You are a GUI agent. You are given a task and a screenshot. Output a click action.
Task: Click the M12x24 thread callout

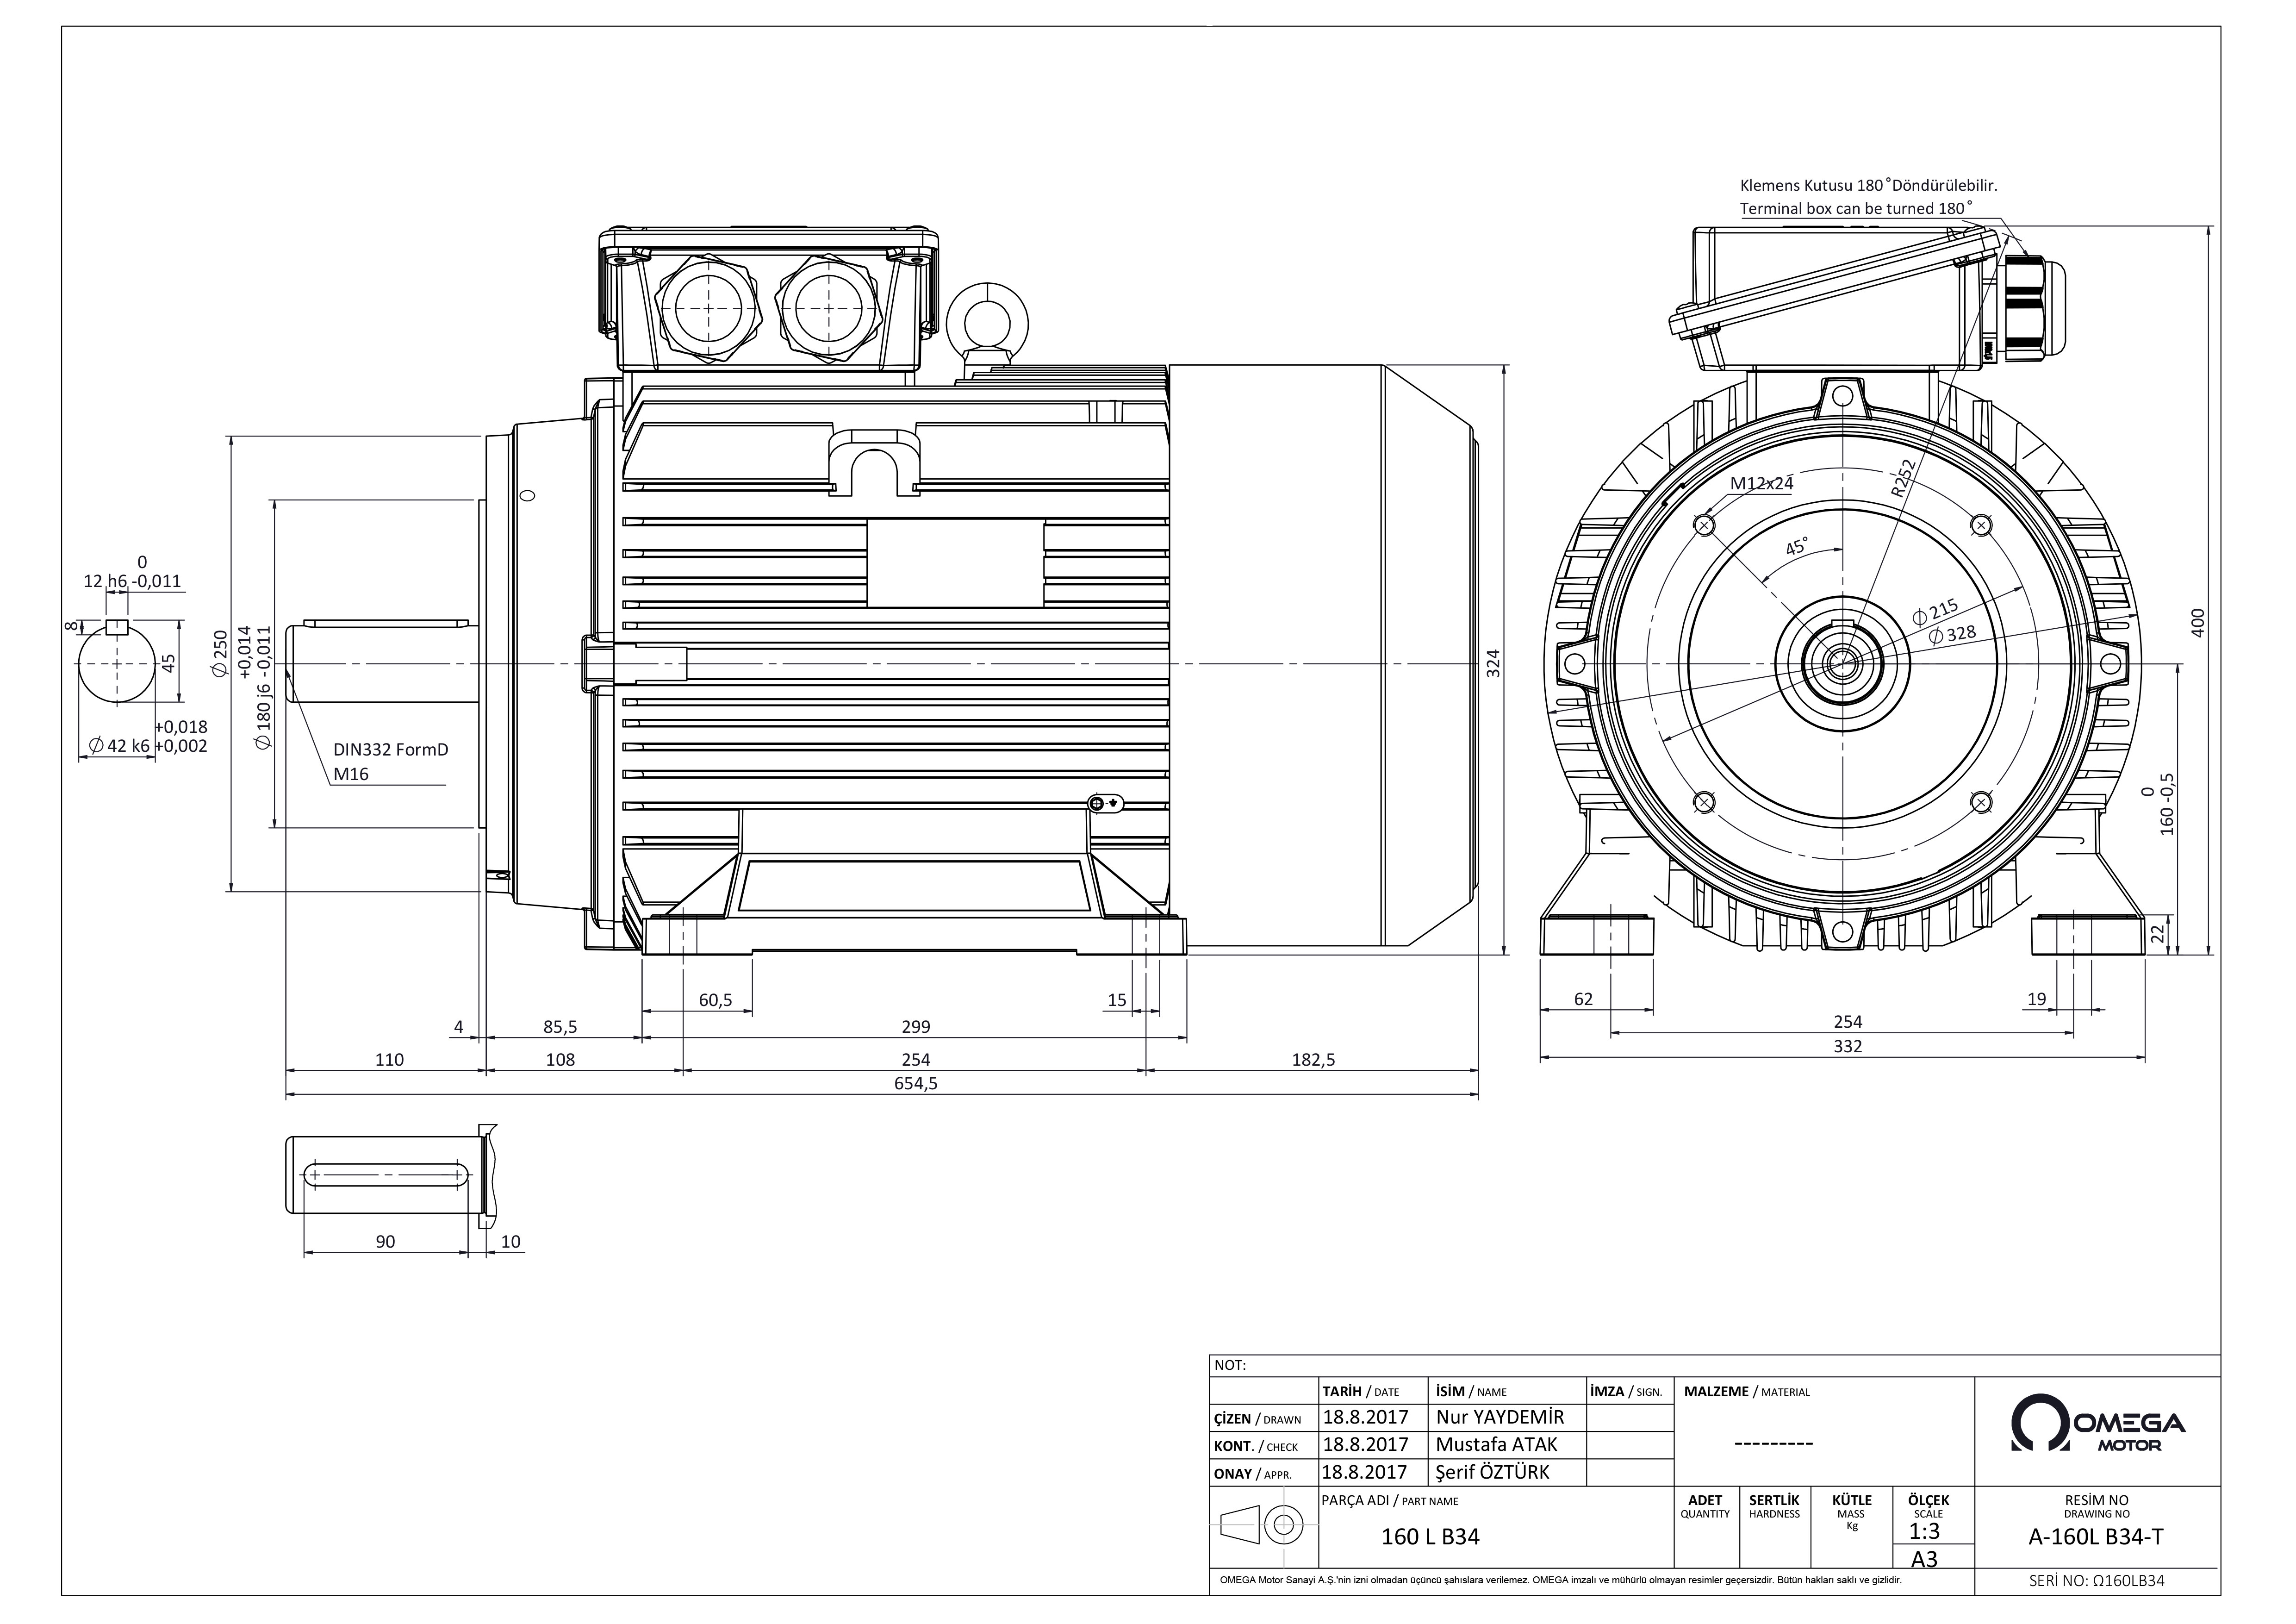pos(1762,483)
